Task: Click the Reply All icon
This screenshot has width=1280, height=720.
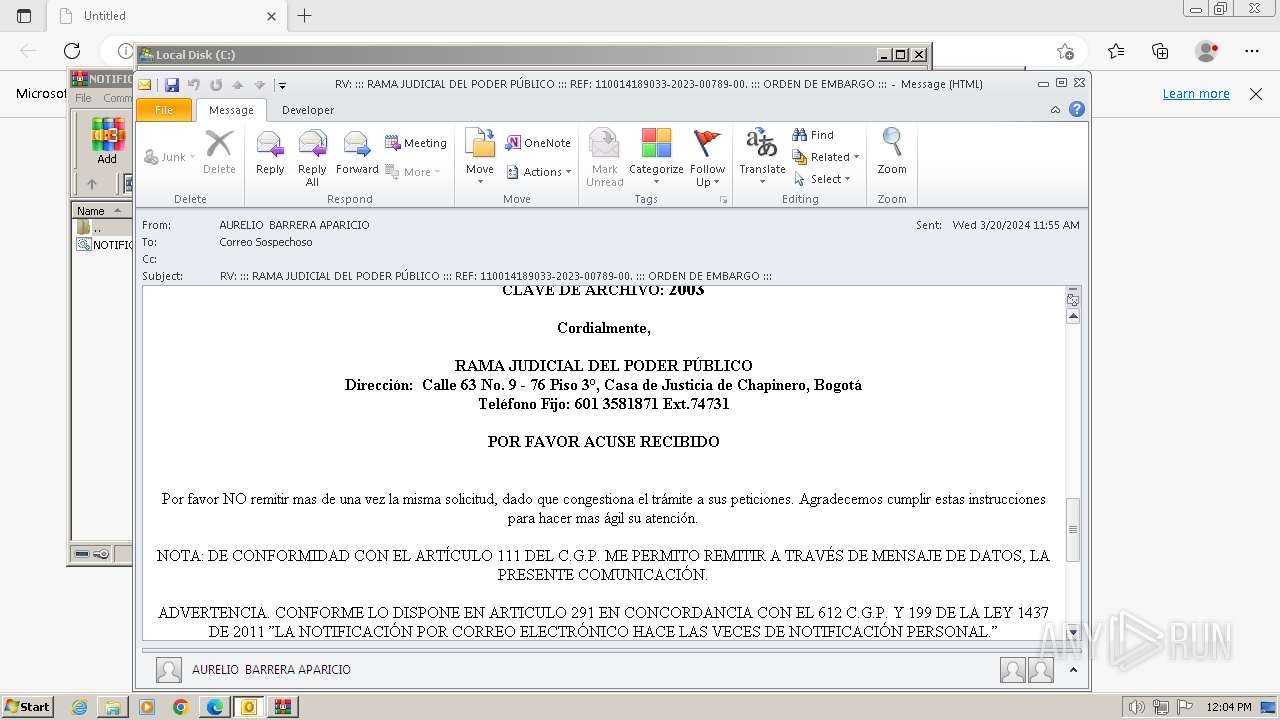Action: click(312, 157)
